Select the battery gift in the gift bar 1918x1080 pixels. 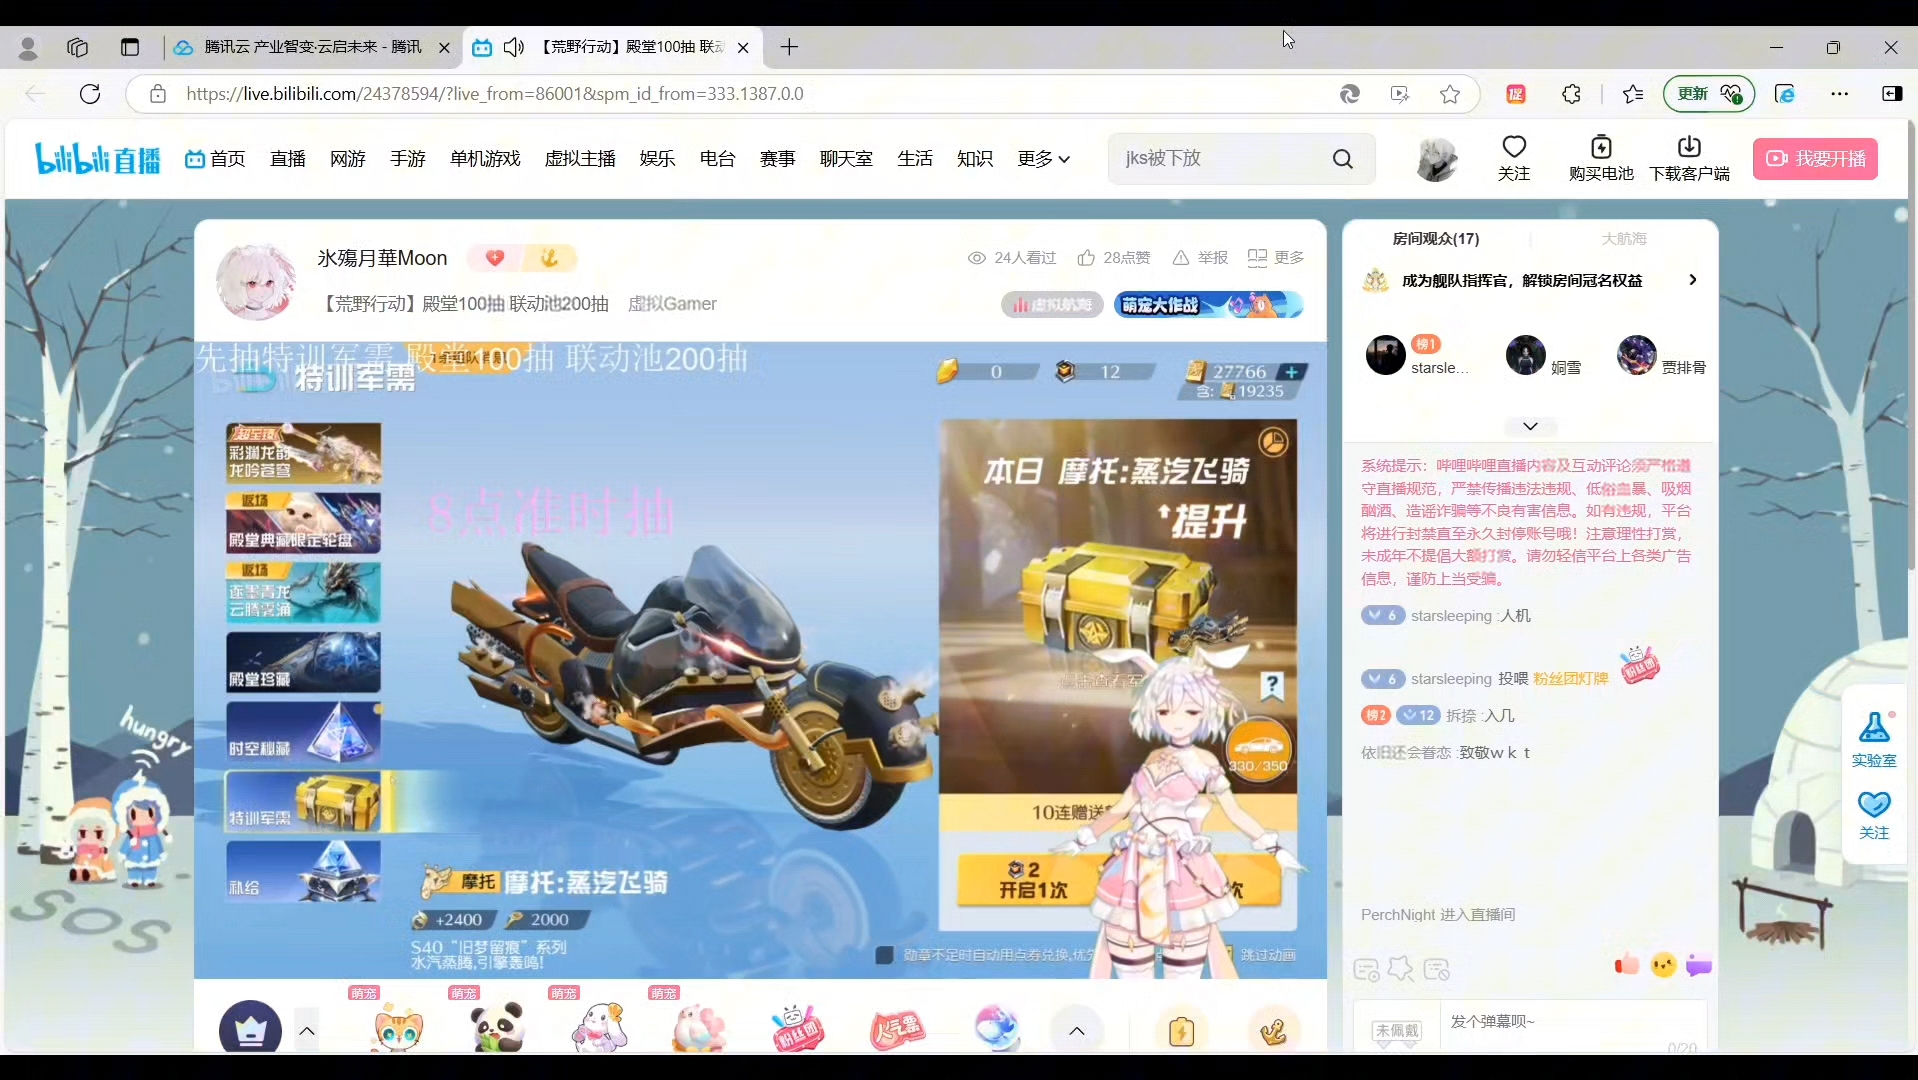1181,1030
